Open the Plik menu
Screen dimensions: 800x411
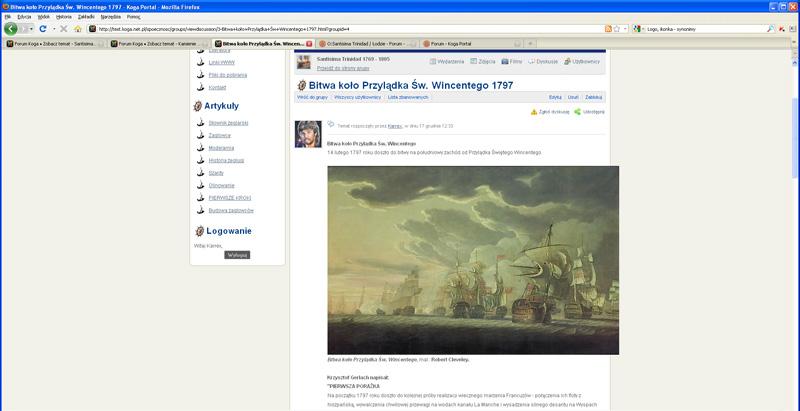(7, 17)
